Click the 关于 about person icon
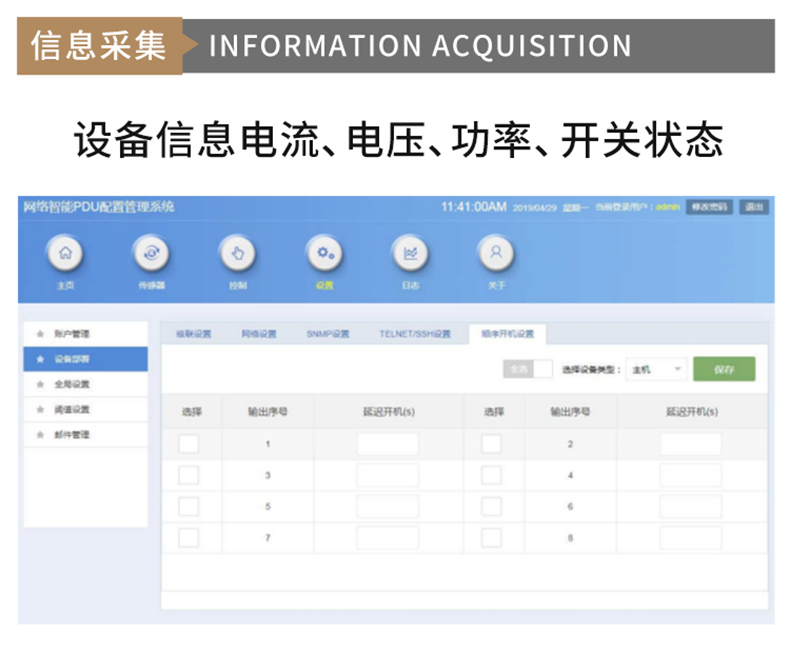 pyautogui.click(x=496, y=254)
